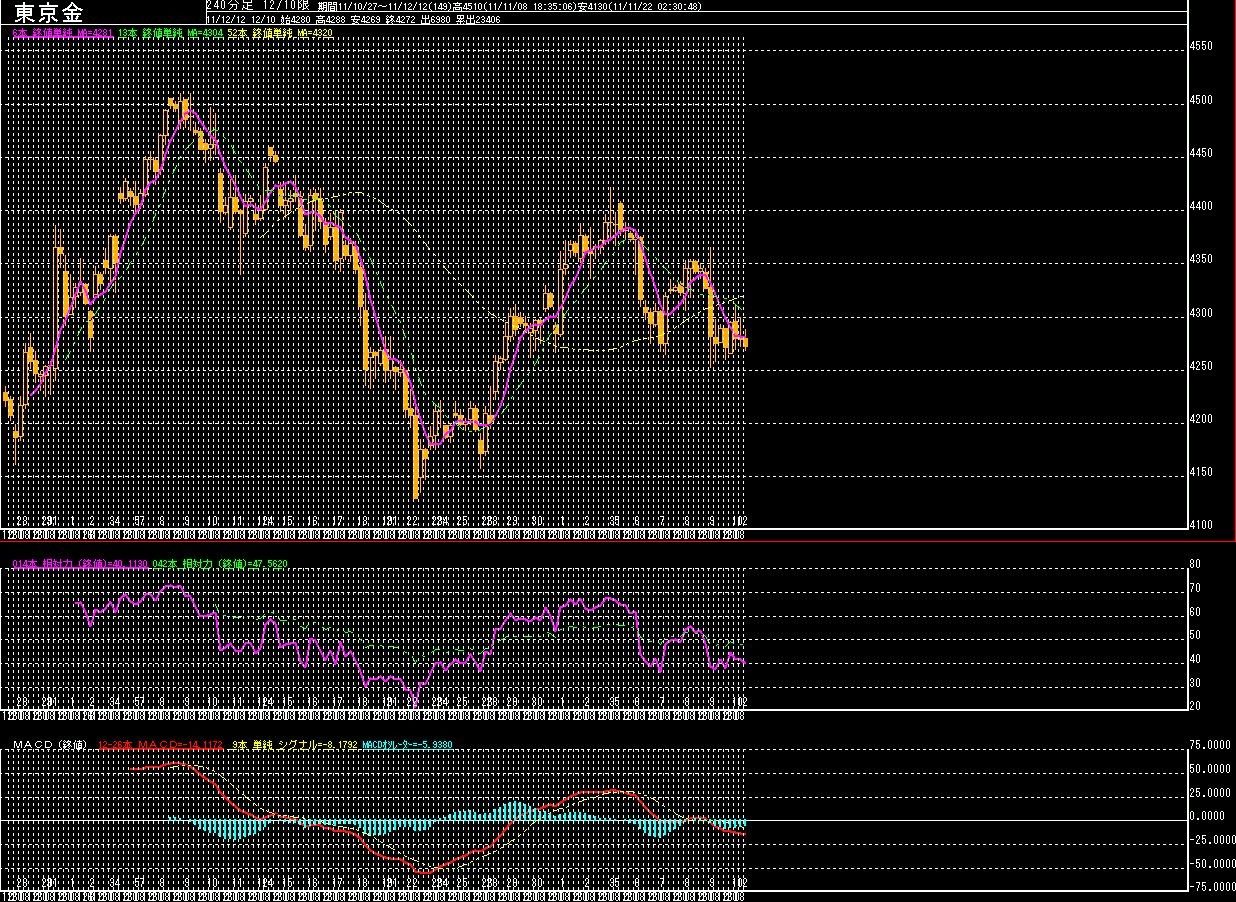This screenshot has width=1236, height=902.
Task: Click the red 12-26本 MACD value legend
Action: click(161, 745)
